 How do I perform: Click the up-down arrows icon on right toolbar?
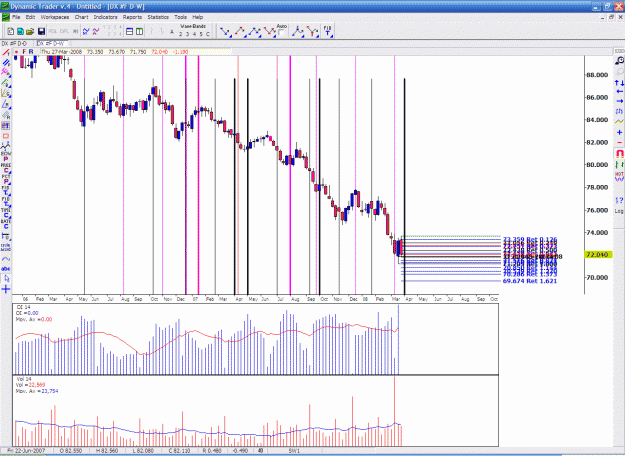619,83
